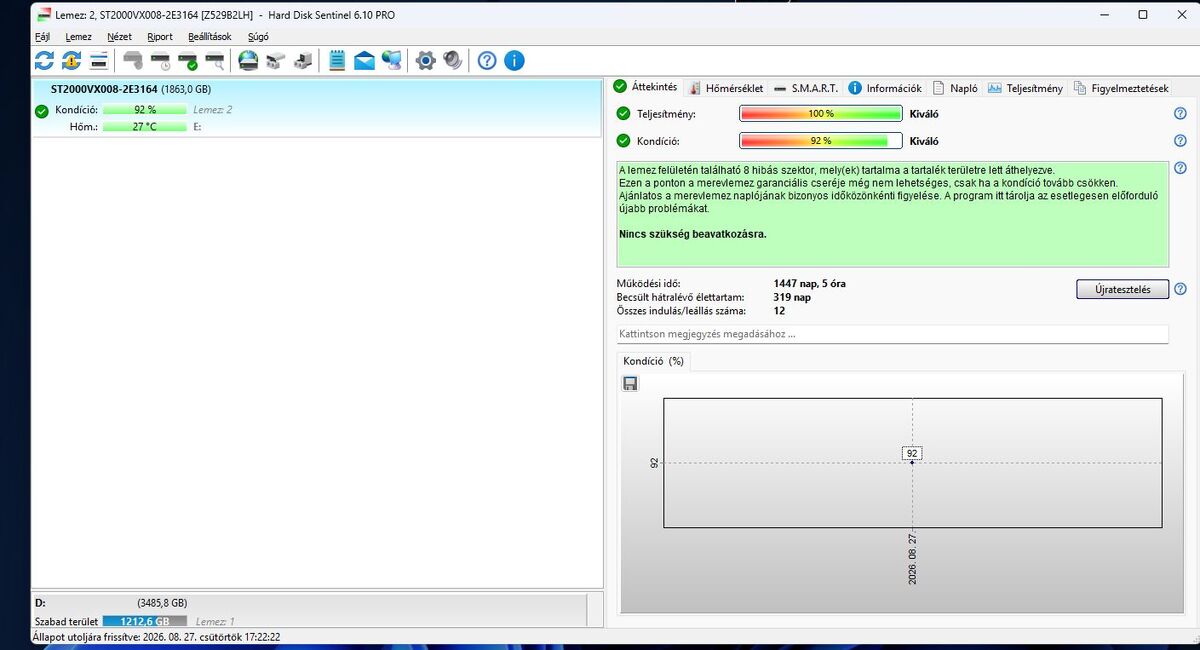This screenshot has width=1200, height=650.
Task: Click the blue Refresh arrows toolbar icon
Action: [x=44, y=60]
